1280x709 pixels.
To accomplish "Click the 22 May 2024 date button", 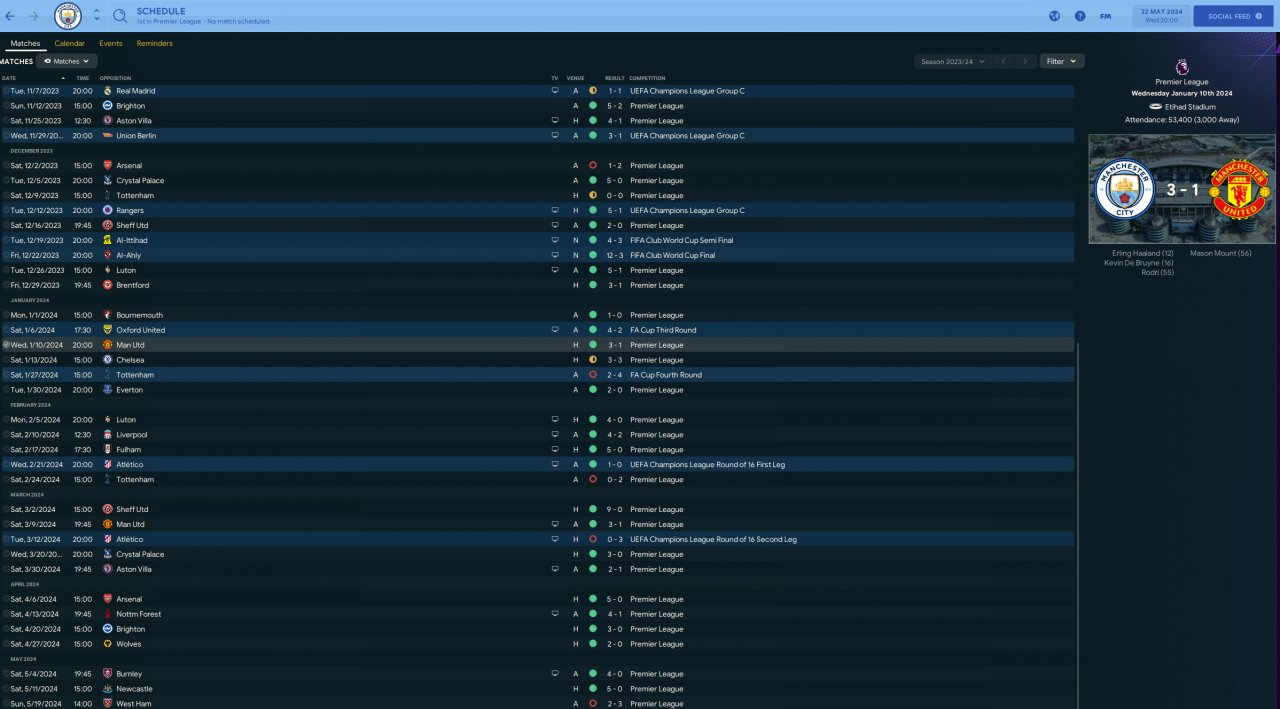I will coord(1160,16).
